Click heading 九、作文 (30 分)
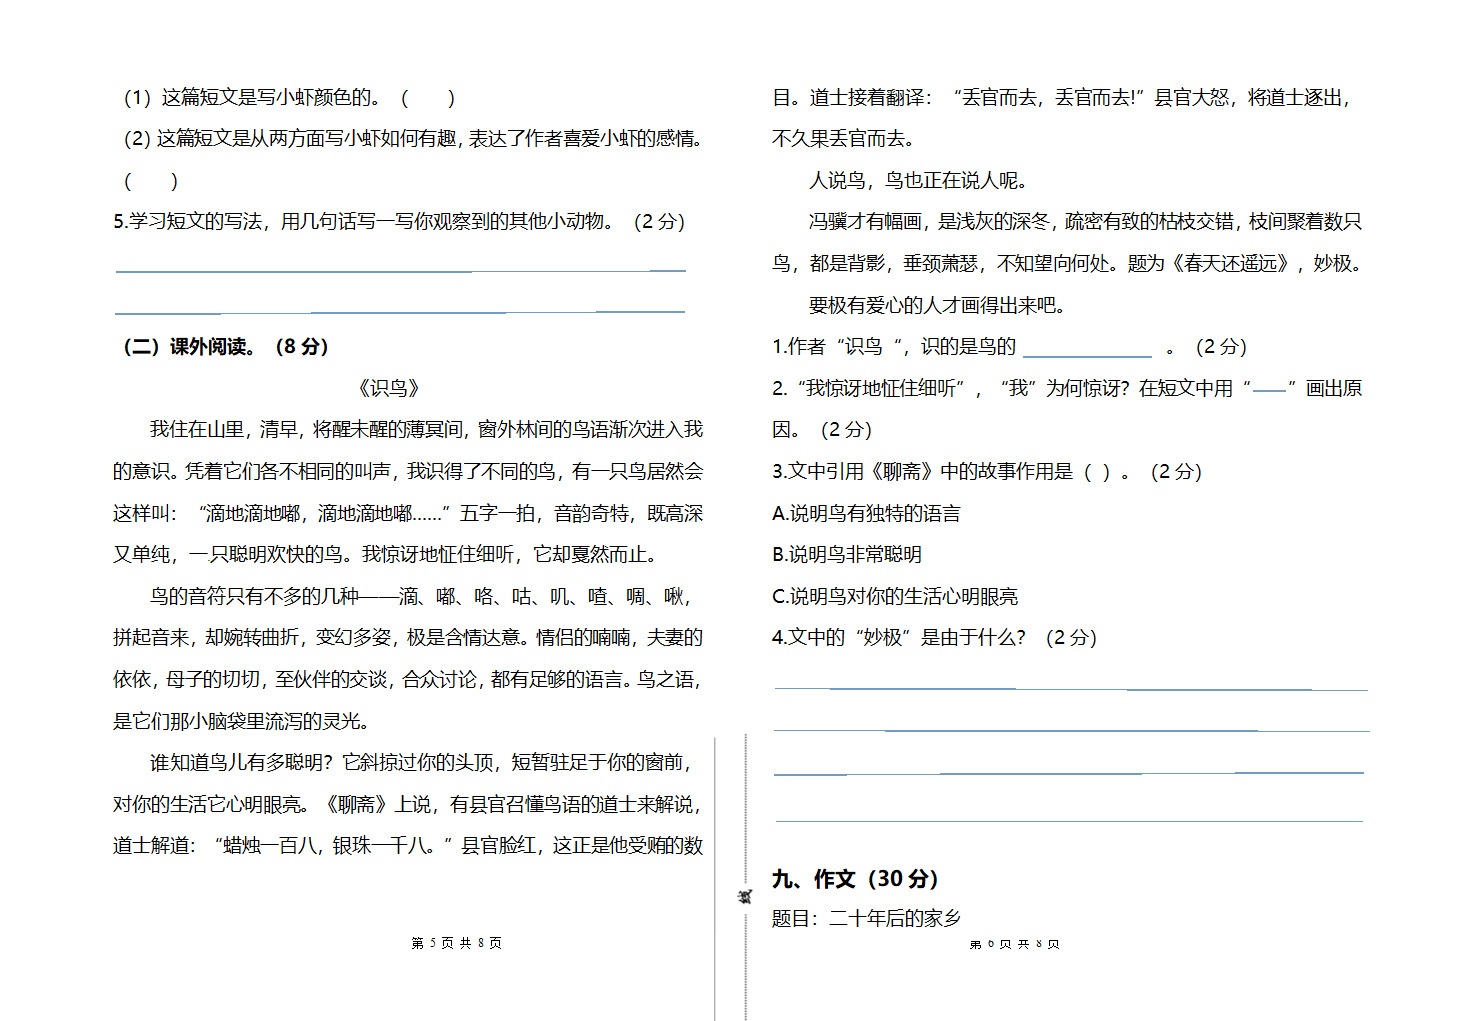1474x1021 pixels. tap(855, 879)
